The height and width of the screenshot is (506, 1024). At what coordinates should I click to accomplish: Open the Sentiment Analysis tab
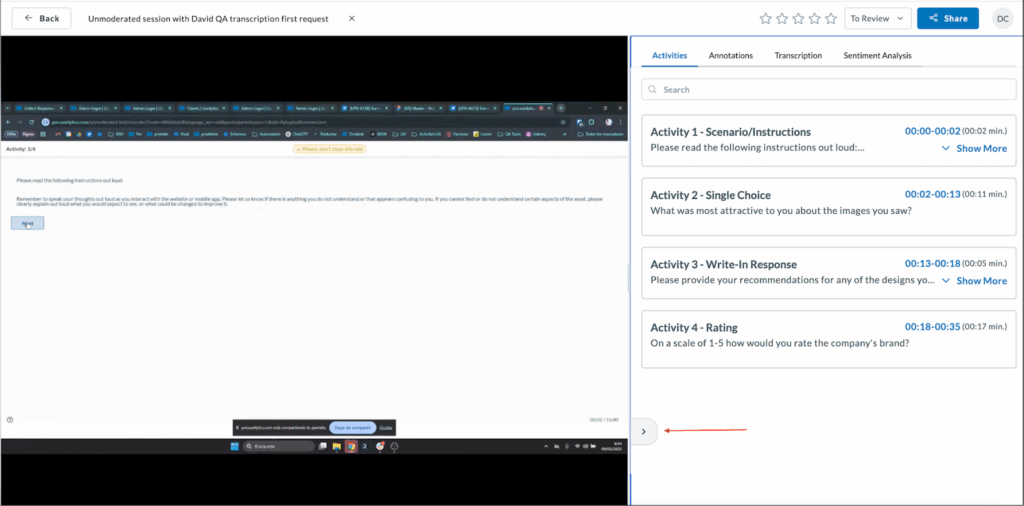tap(877, 56)
